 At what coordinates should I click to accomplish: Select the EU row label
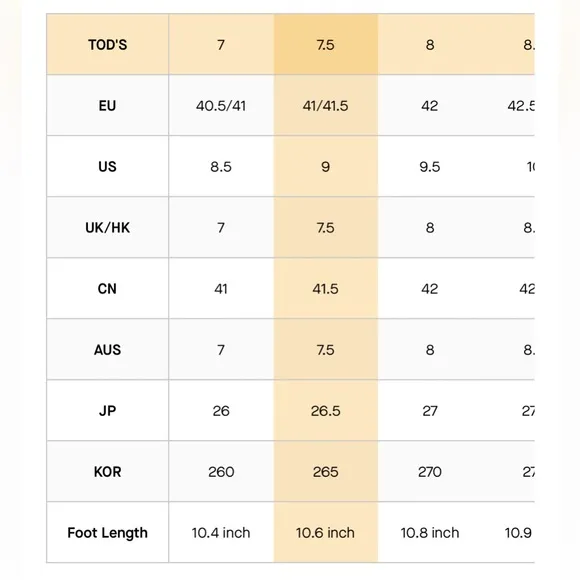108,105
